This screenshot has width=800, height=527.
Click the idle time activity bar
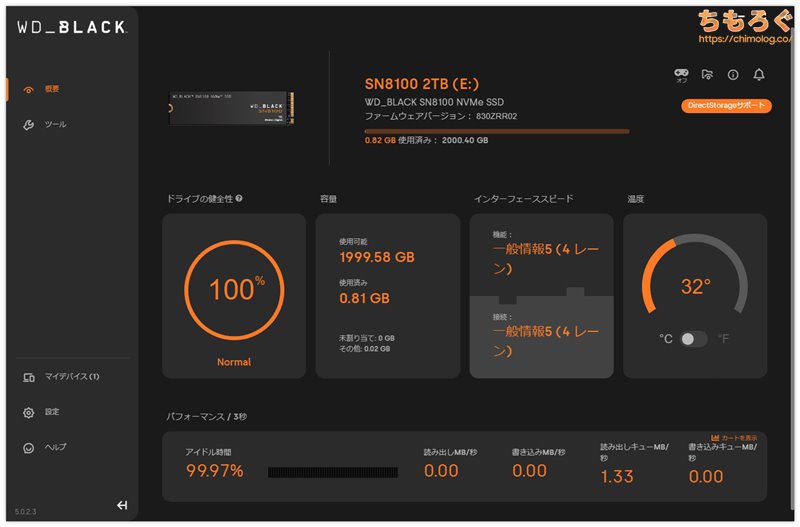(333, 472)
